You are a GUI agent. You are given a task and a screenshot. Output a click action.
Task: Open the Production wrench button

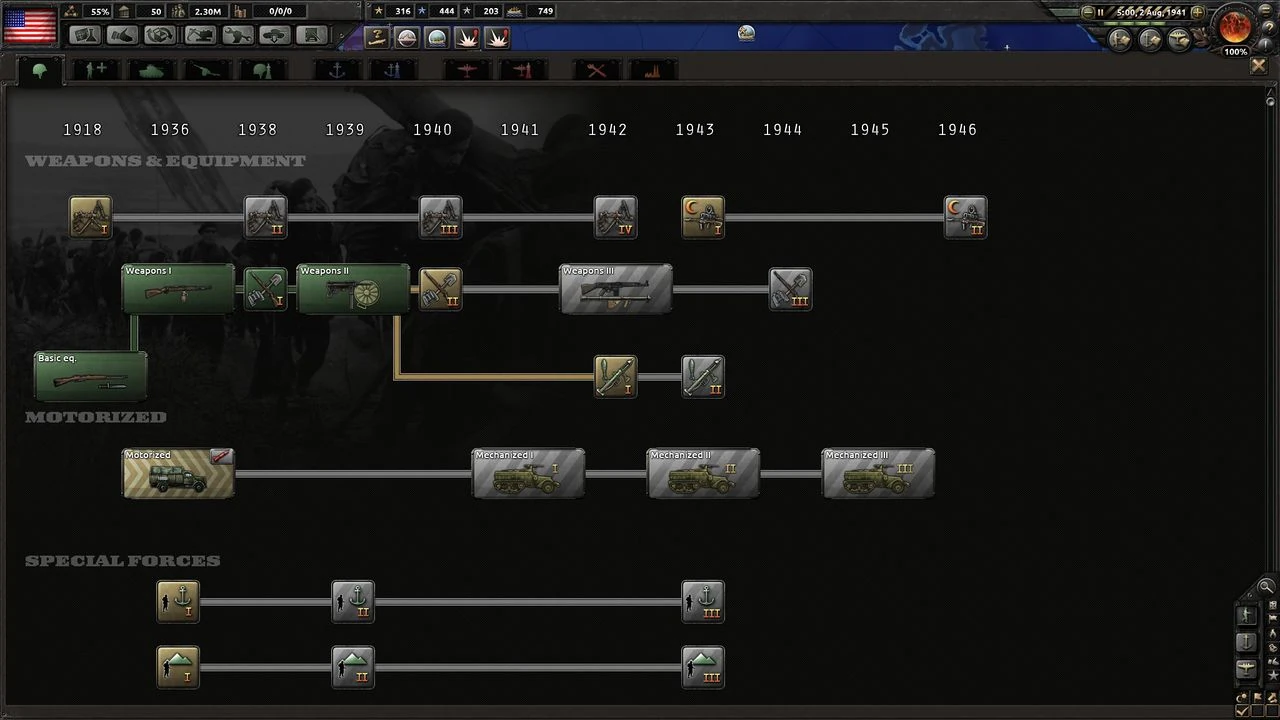click(x=237, y=35)
